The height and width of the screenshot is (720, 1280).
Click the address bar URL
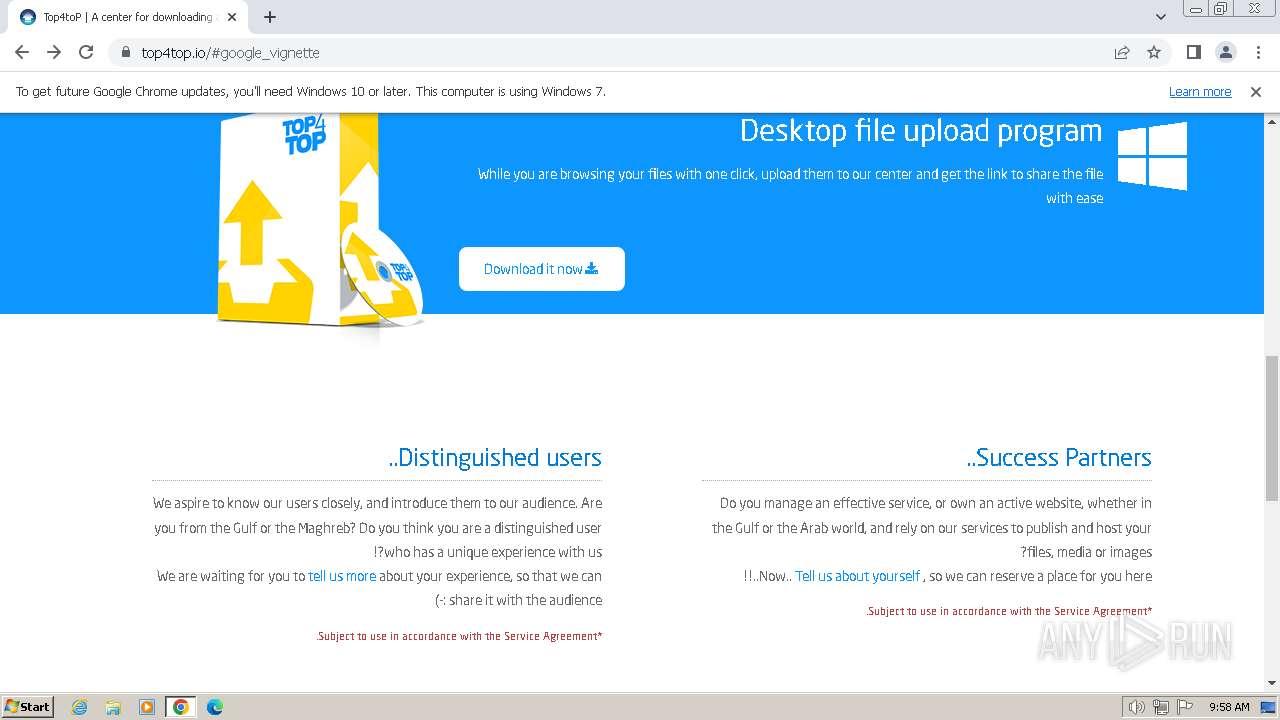tap(231, 52)
